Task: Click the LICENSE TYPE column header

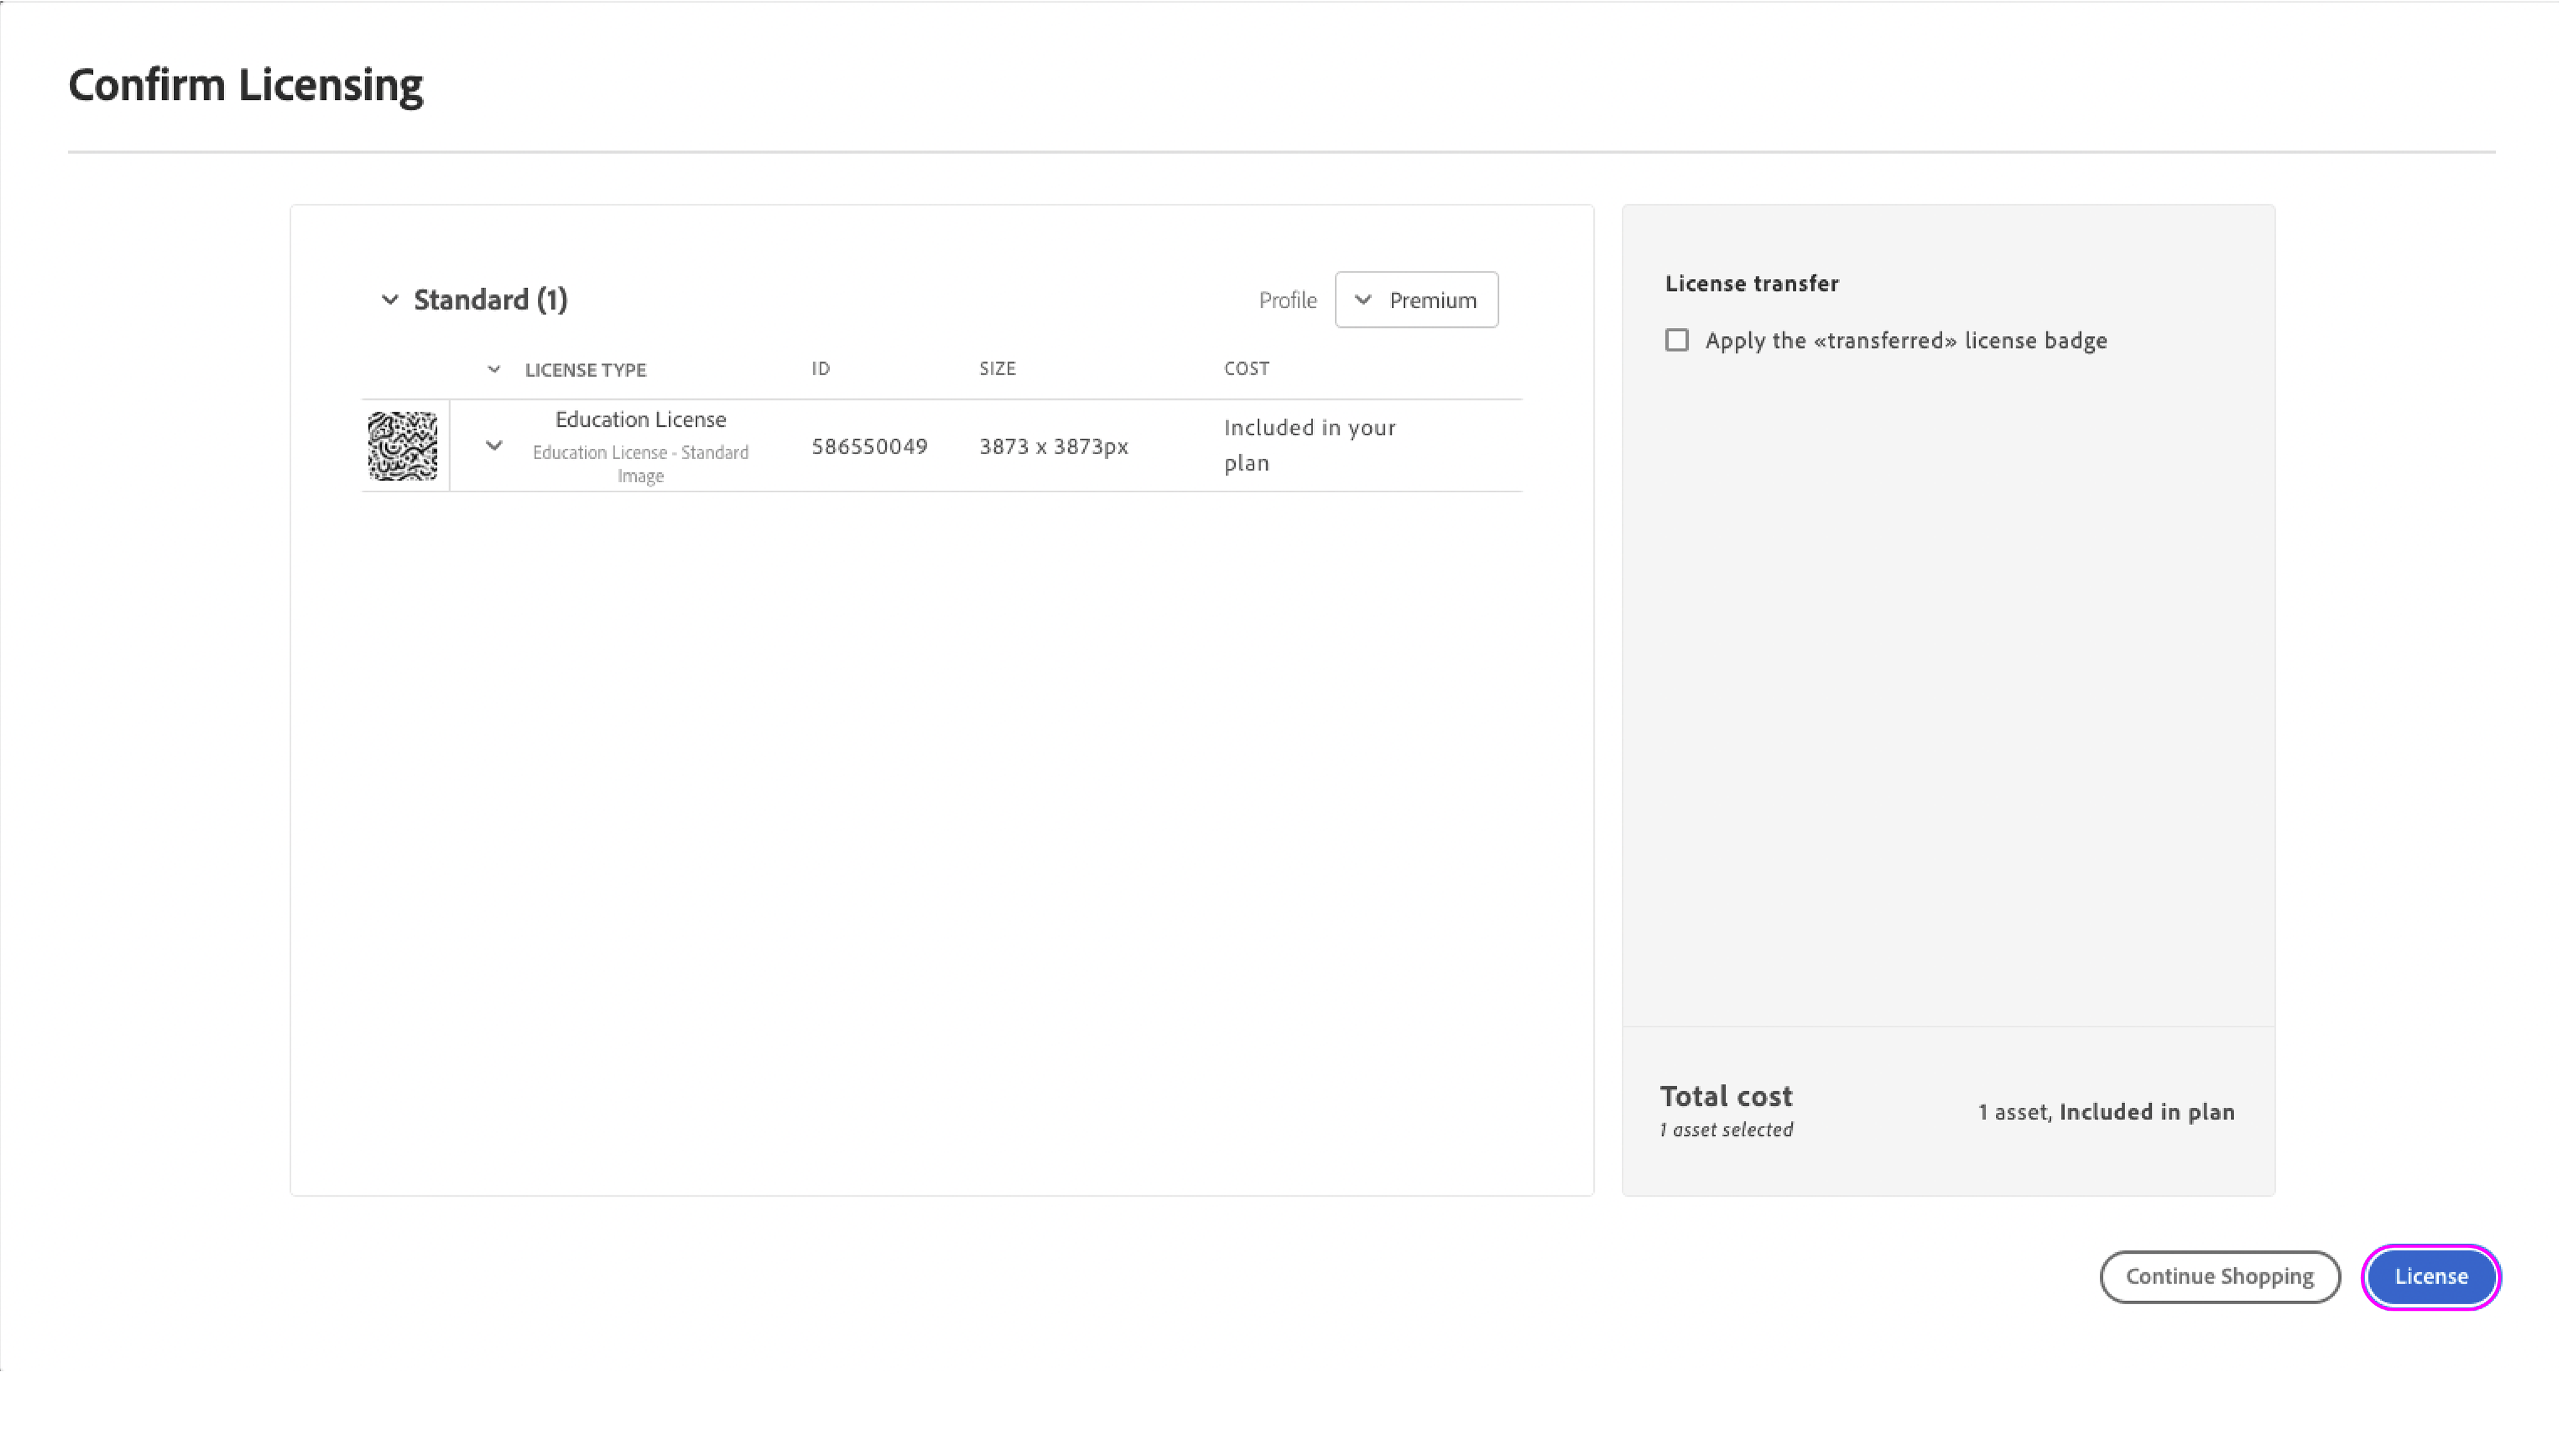Action: pyautogui.click(x=585, y=369)
